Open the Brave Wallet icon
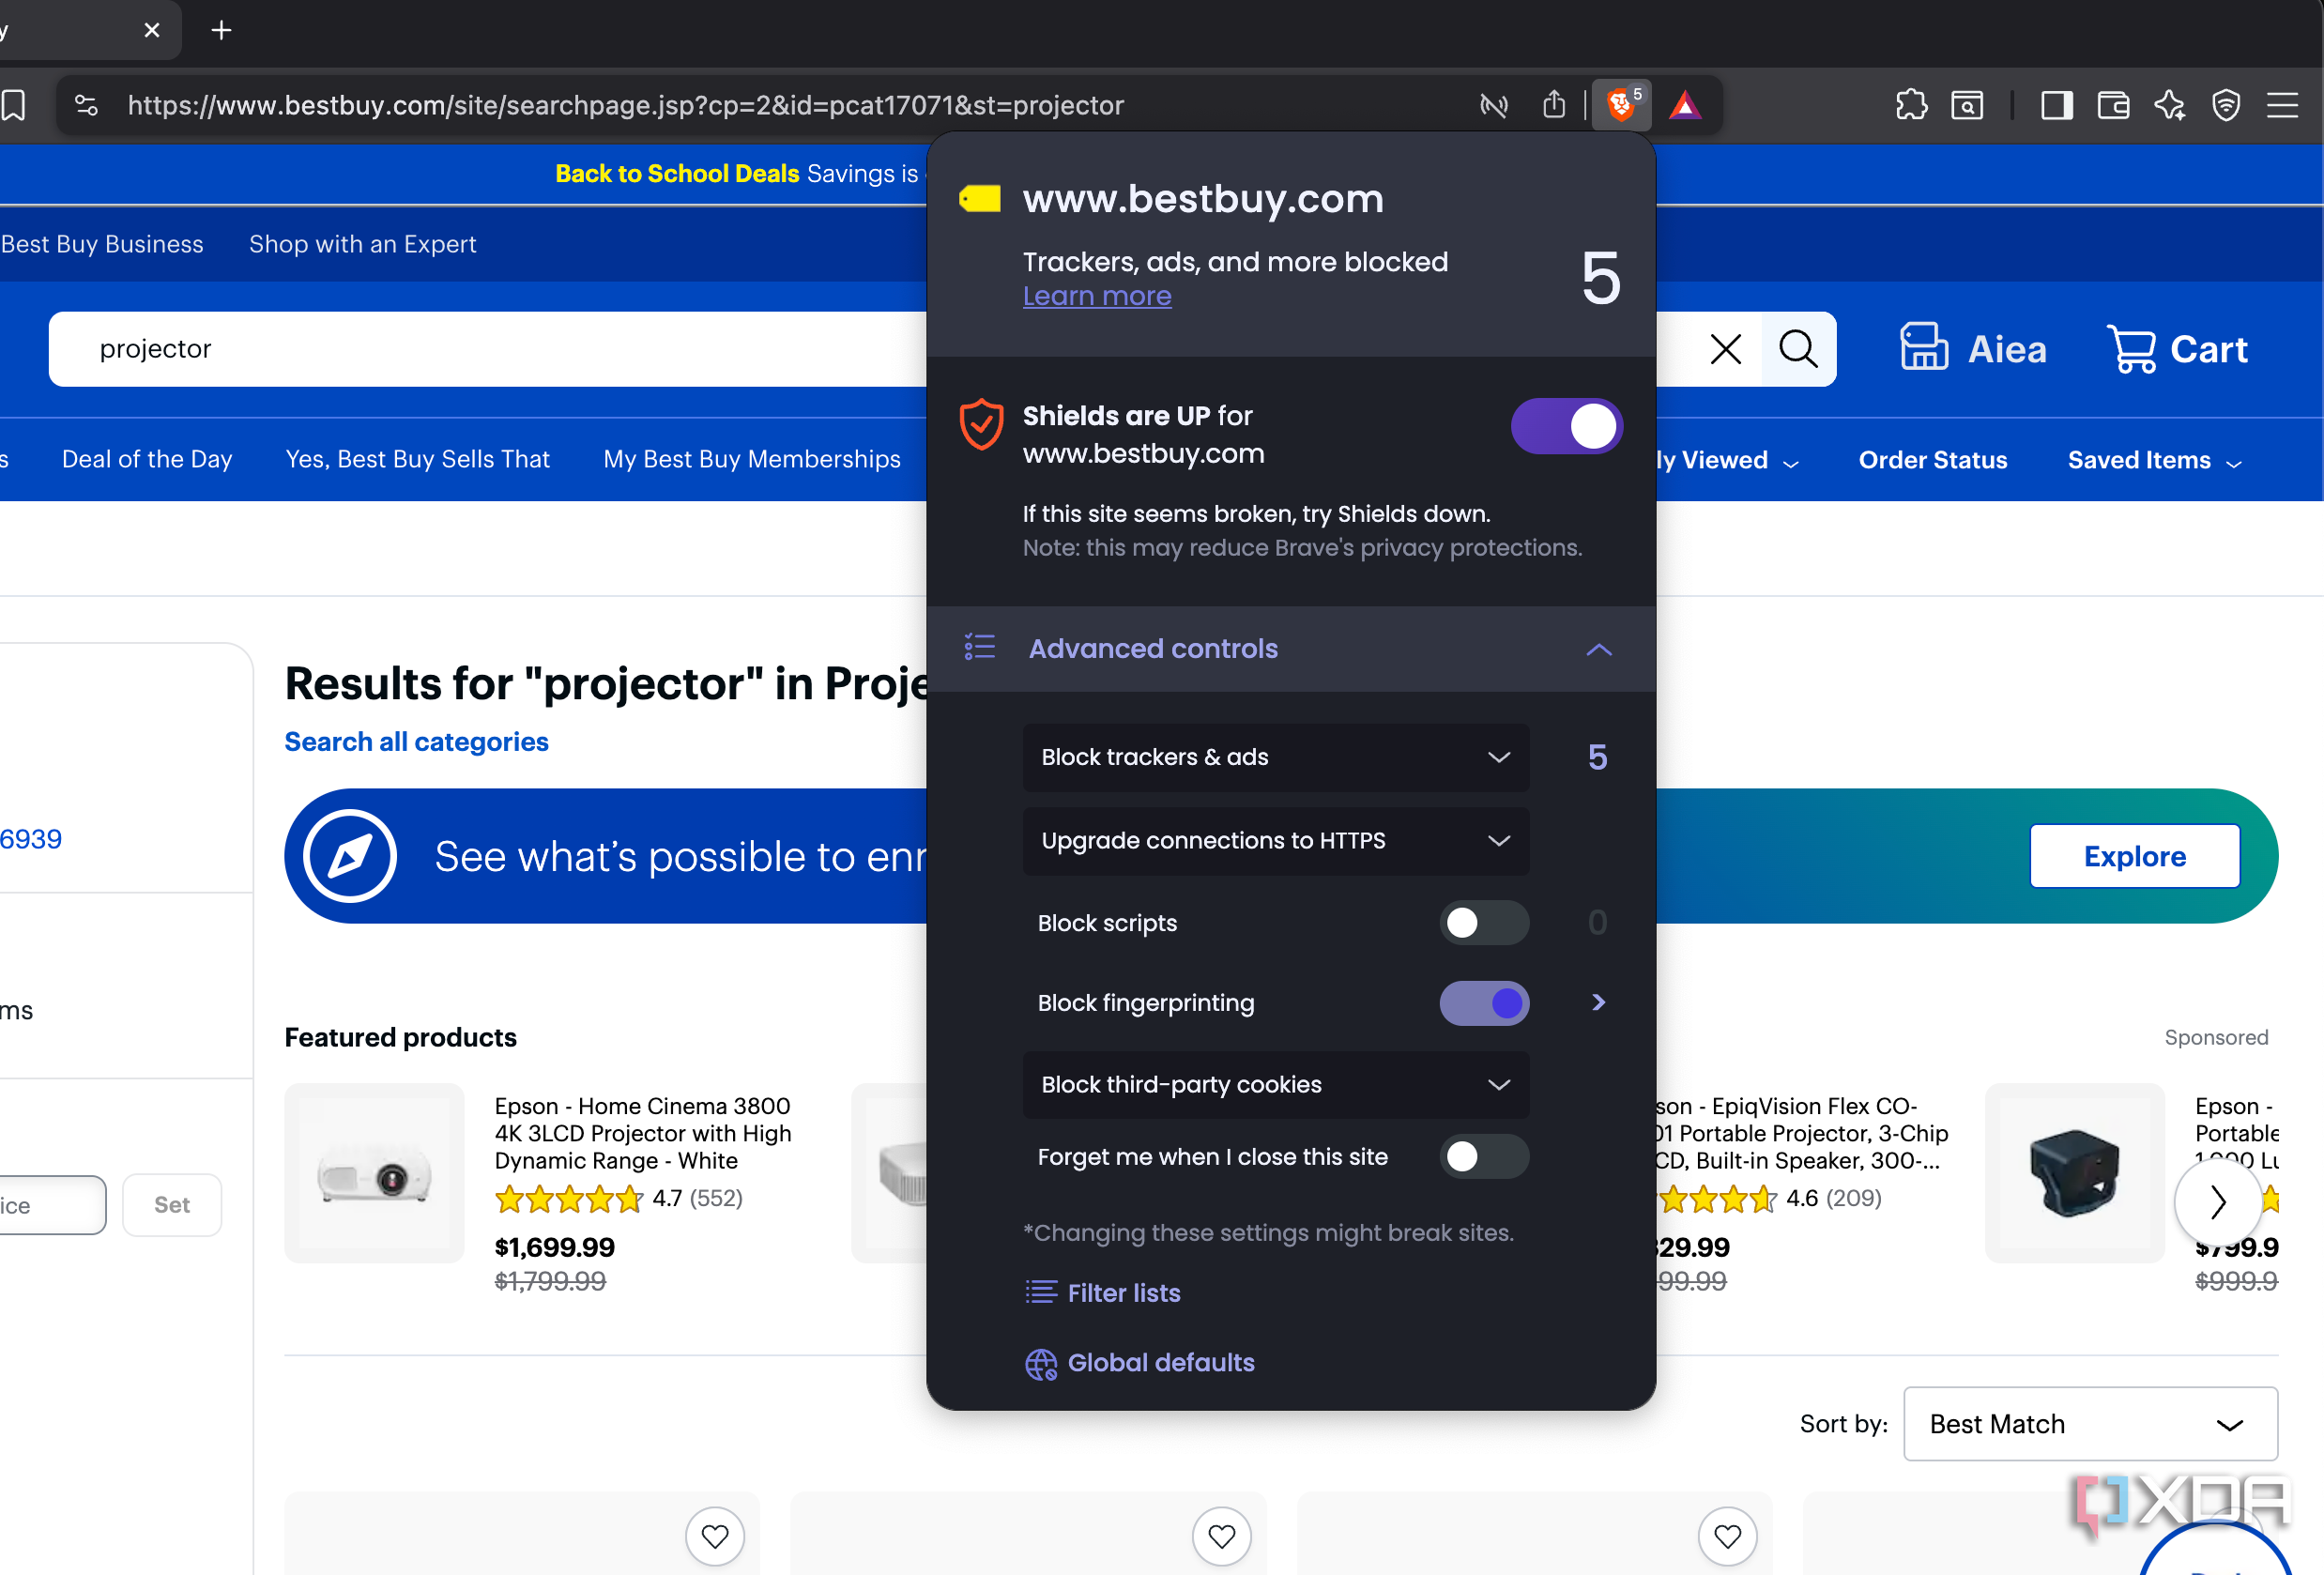 click(2113, 105)
